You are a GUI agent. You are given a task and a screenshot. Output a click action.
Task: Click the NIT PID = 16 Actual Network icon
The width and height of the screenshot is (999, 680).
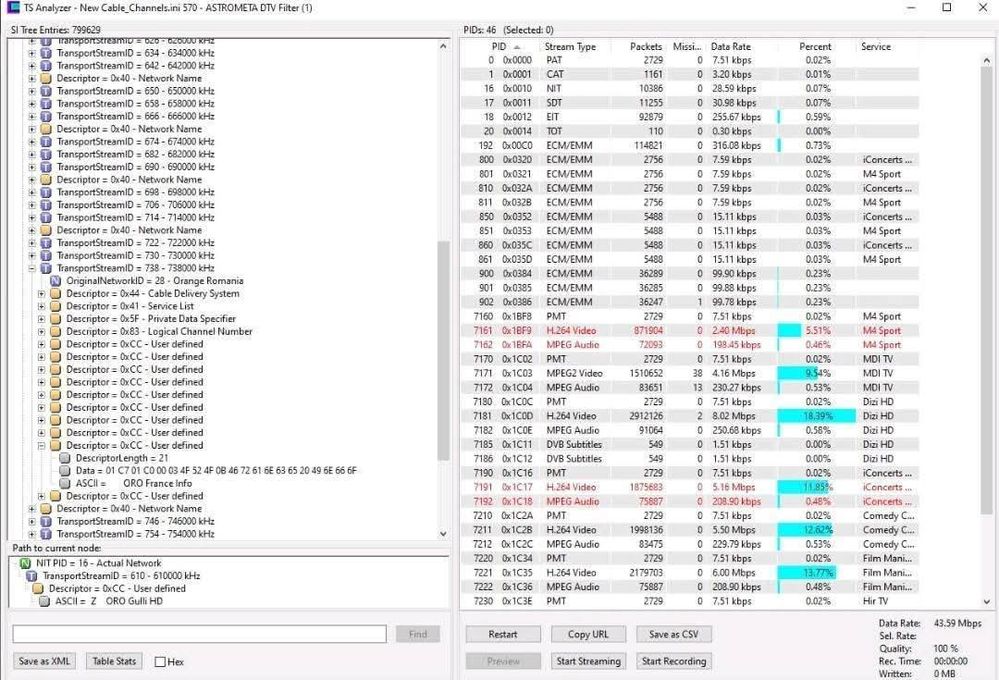25,563
